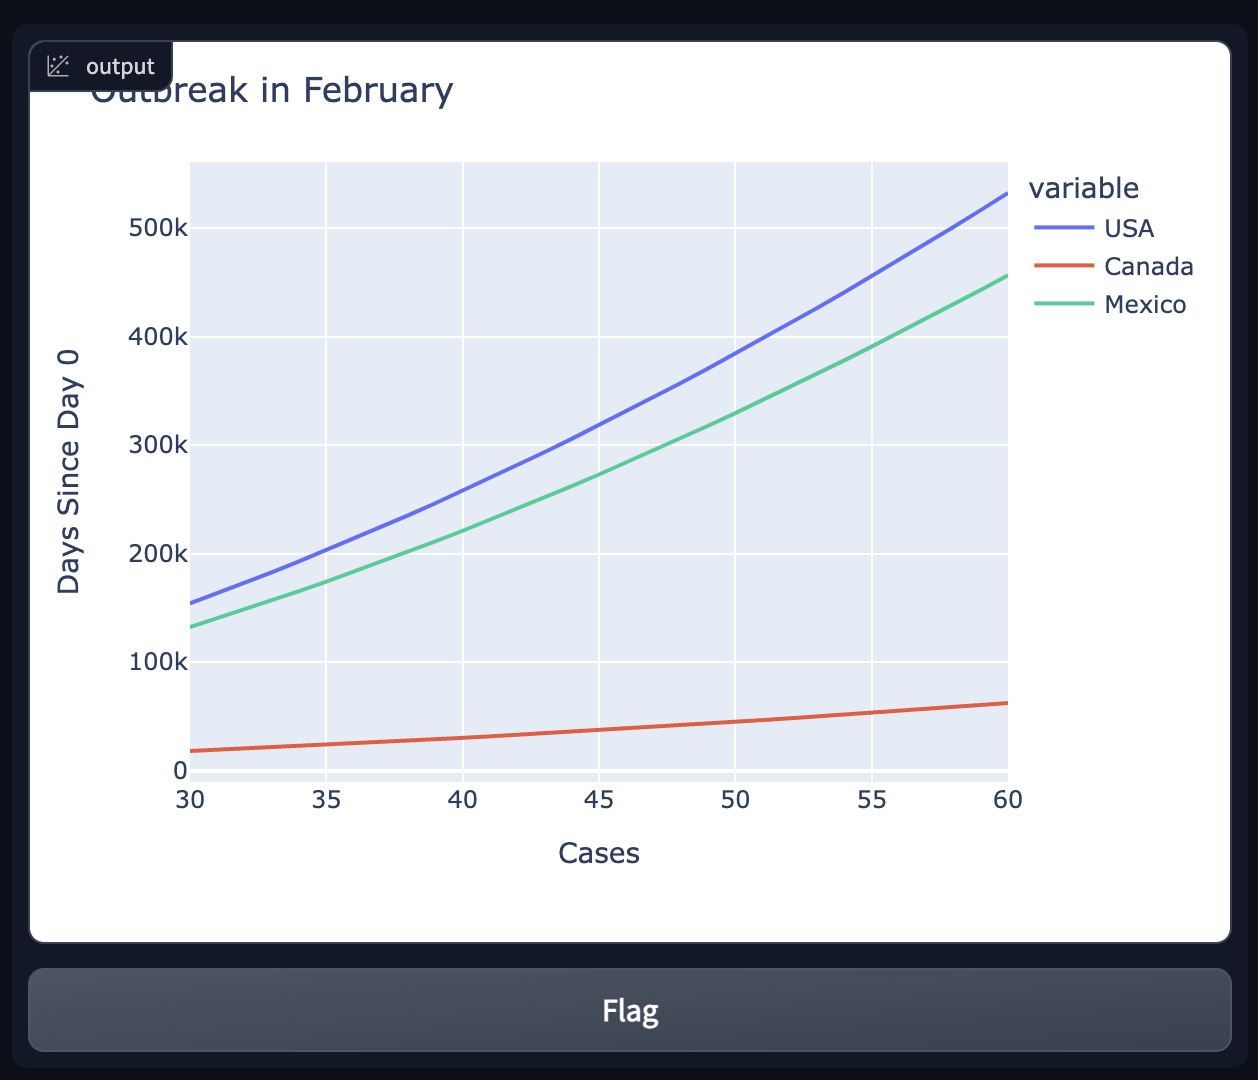The width and height of the screenshot is (1258, 1080).
Task: Click the 500k tick label on the y-axis
Action: pos(158,228)
